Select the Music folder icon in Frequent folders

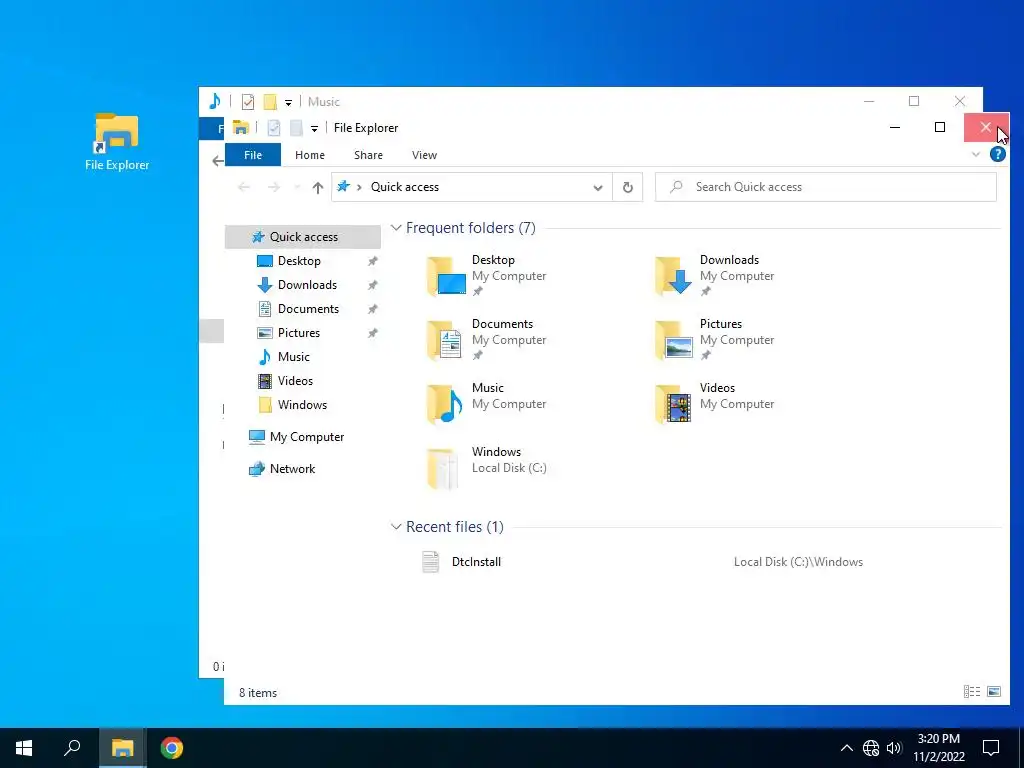point(445,404)
